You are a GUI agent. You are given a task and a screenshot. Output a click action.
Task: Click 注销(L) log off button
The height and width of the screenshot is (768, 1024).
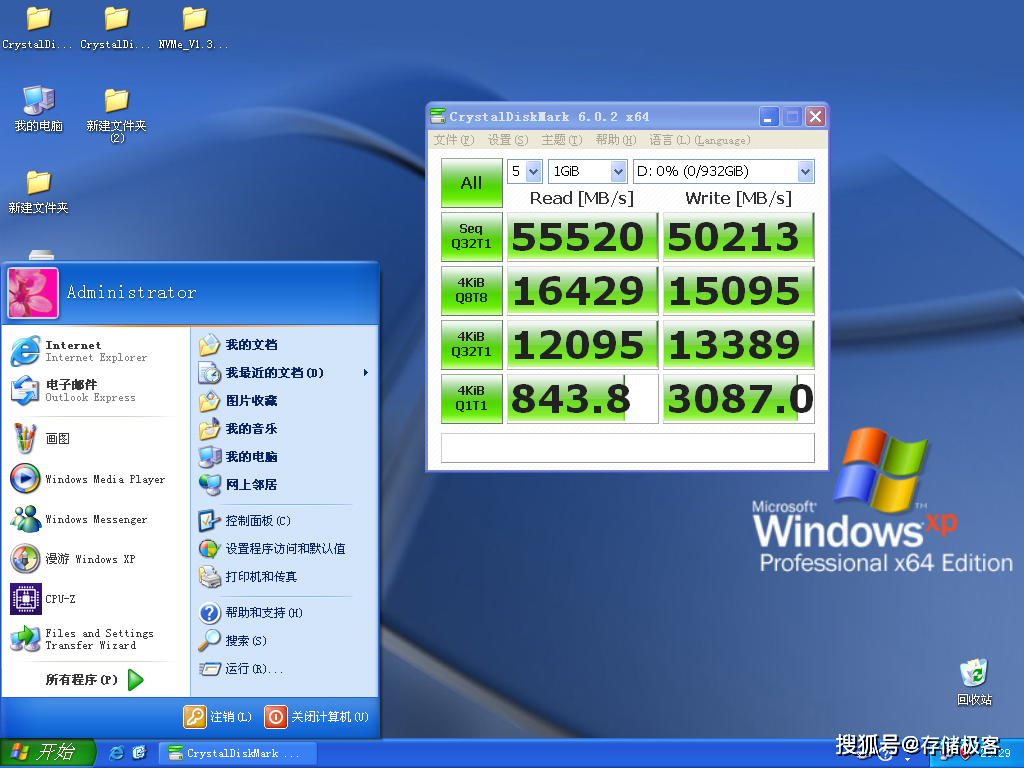(x=218, y=716)
